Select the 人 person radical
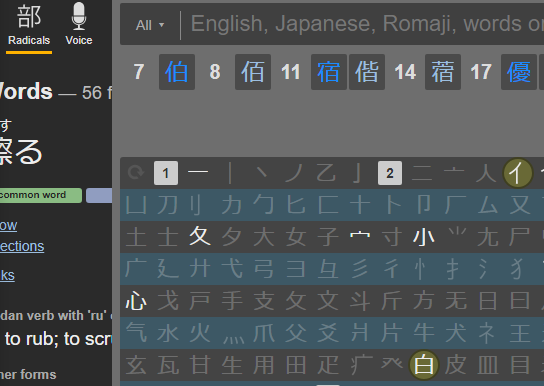This screenshot has width=544, height=386. tap(486, 172)
